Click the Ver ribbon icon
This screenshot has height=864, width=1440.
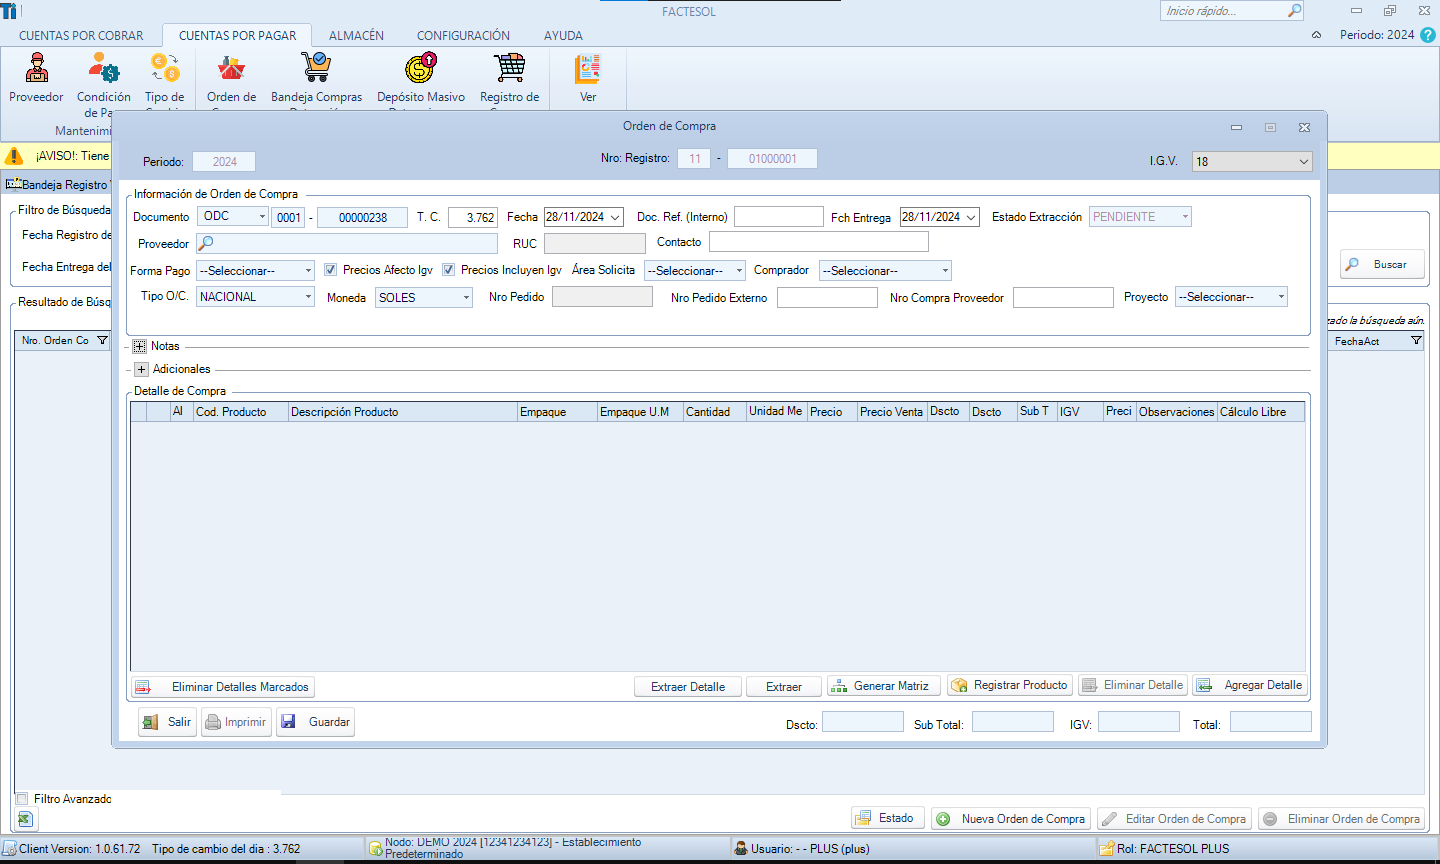click(588, 69)
